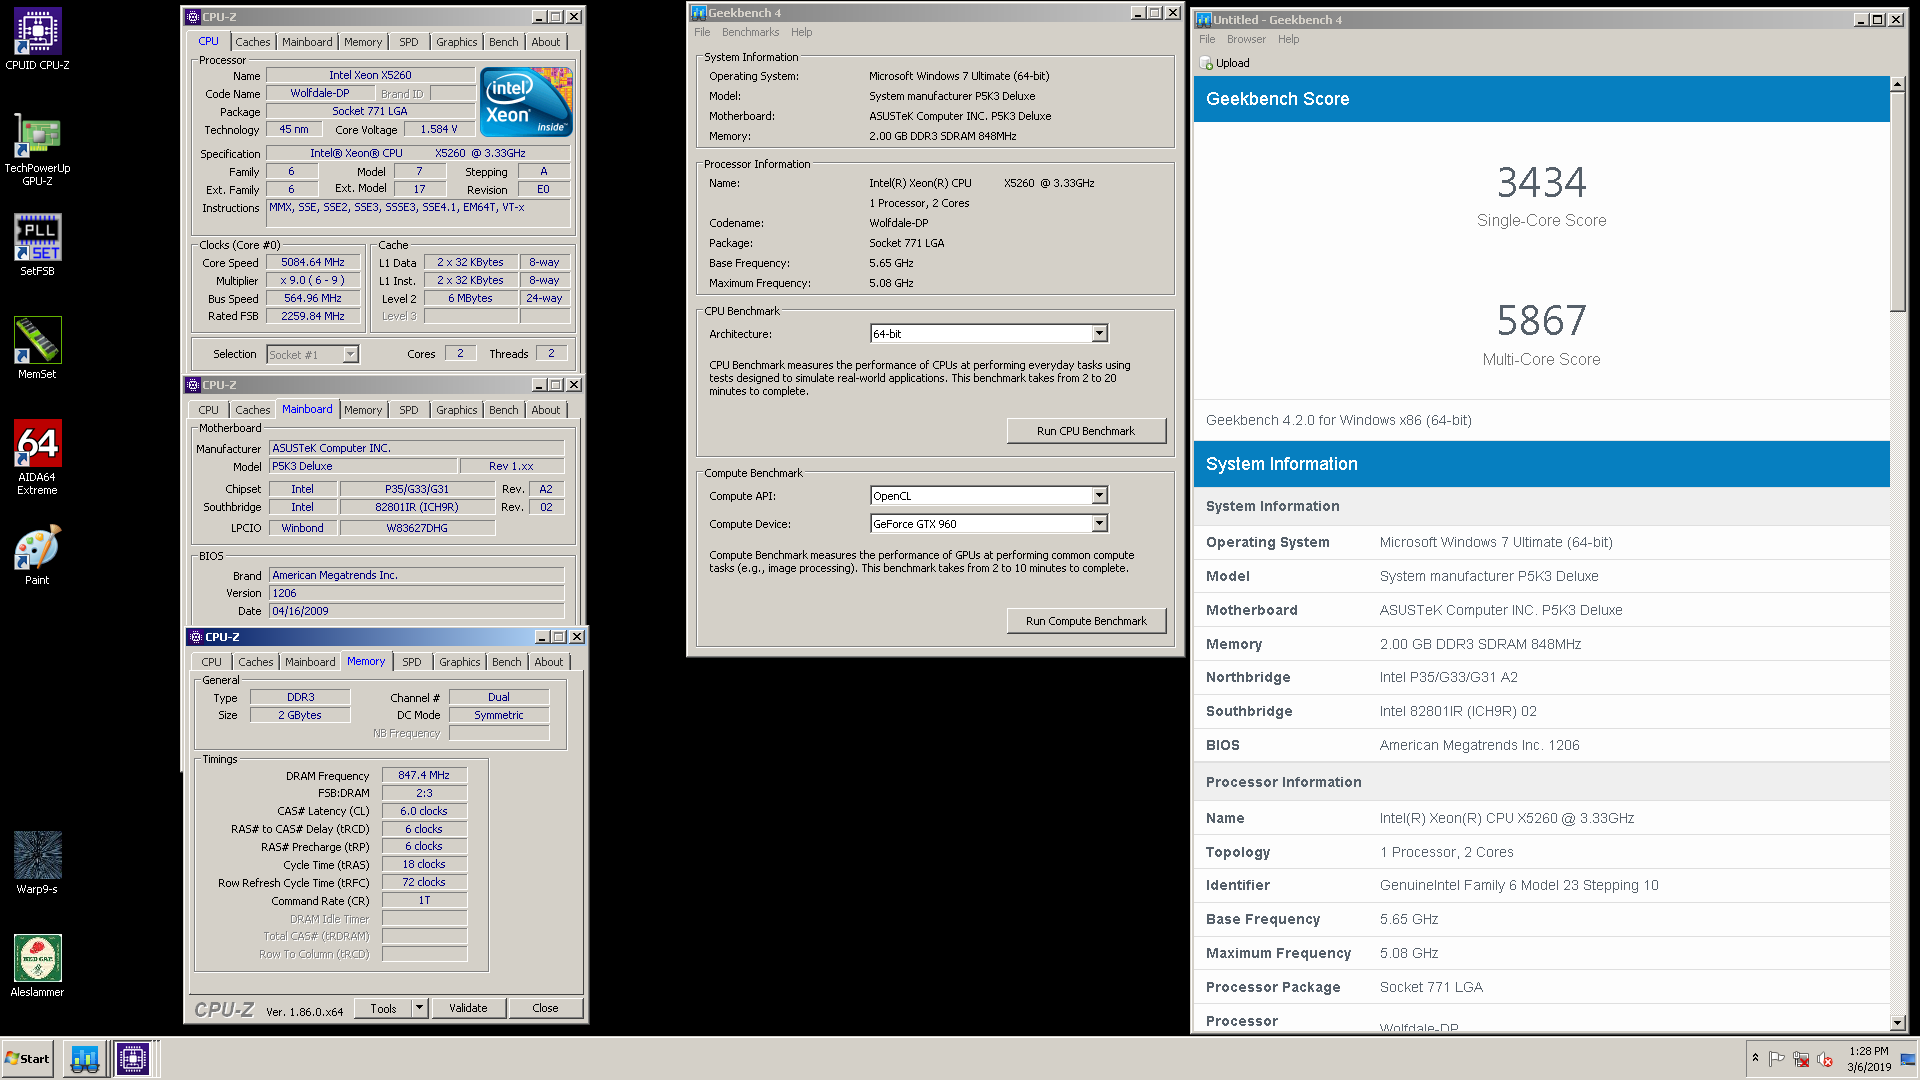Screen dimensions: 1920x1080
Task: Open the Aleslammer desktop icon
Action: (x=37, y=965)
